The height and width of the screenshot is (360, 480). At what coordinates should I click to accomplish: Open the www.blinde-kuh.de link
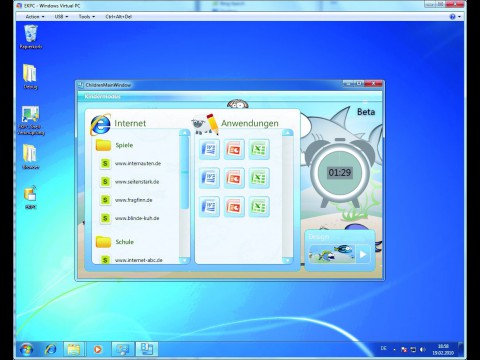click(137, 218)
